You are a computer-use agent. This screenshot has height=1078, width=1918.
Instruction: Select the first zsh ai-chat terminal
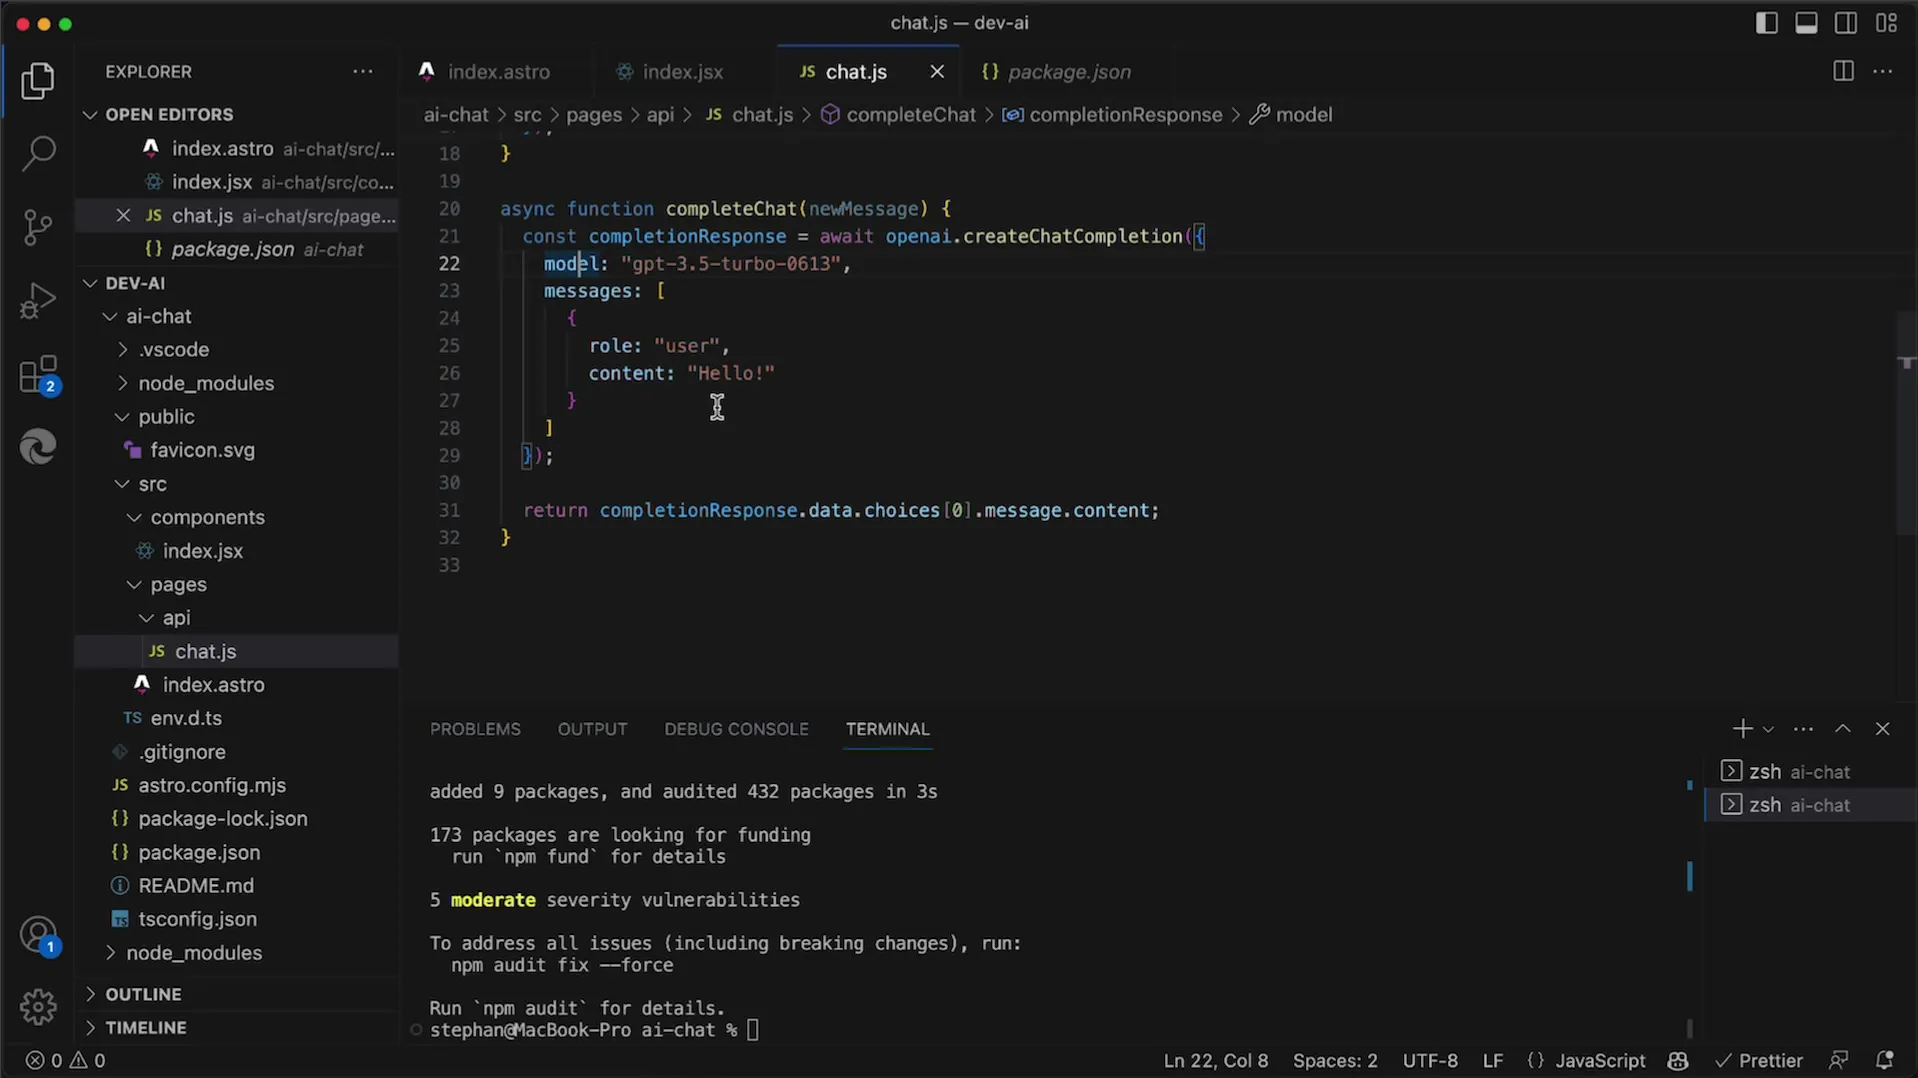click(x=1810, y=771)
